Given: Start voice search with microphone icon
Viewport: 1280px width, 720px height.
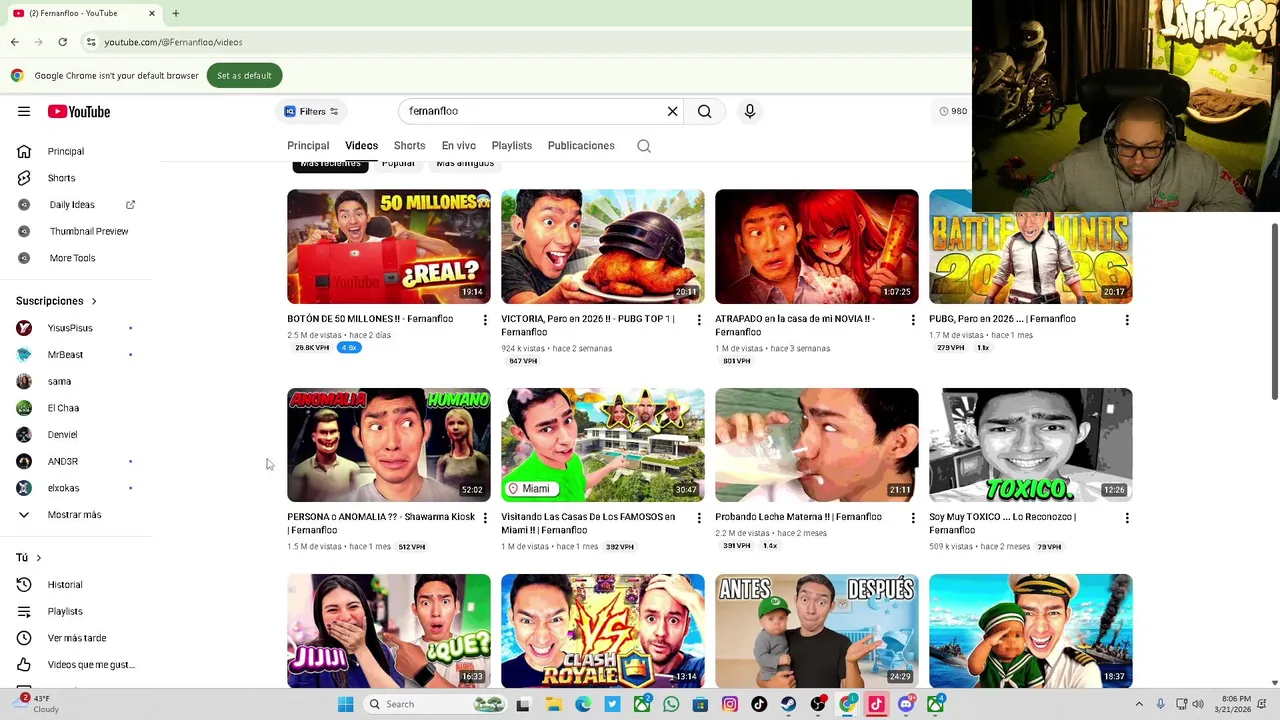Looking at the screenshot, I should point(750,111).
